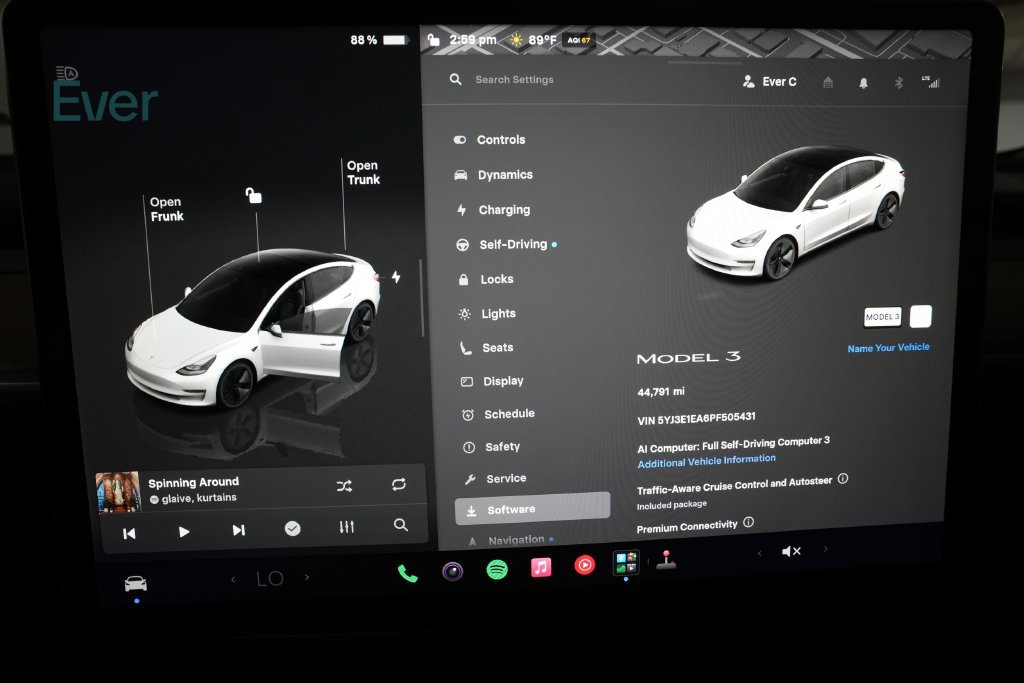Tap the charge port lightning bolt icon
Viewport: 1024px width, 683px height.
[x=396, y=277]
